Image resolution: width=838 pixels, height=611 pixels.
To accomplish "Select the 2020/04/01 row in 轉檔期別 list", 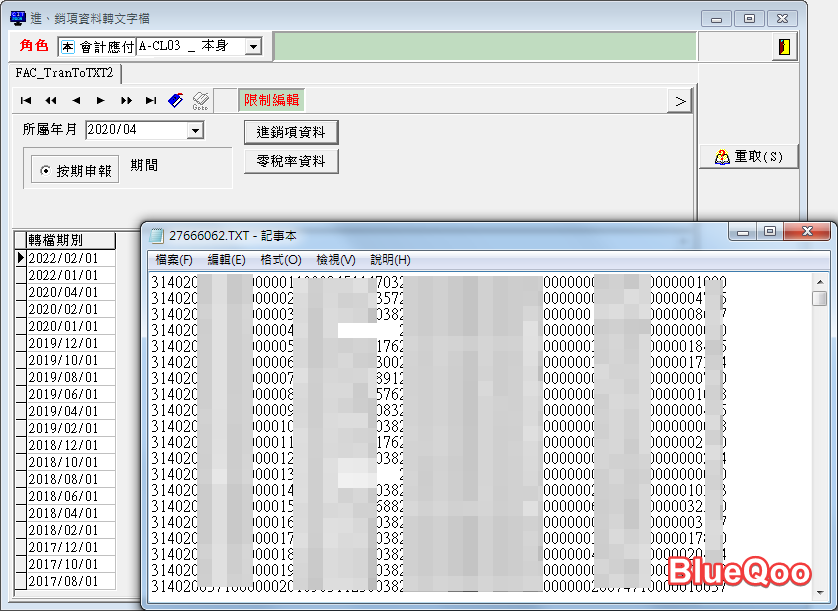I will (x=63, y=292).
